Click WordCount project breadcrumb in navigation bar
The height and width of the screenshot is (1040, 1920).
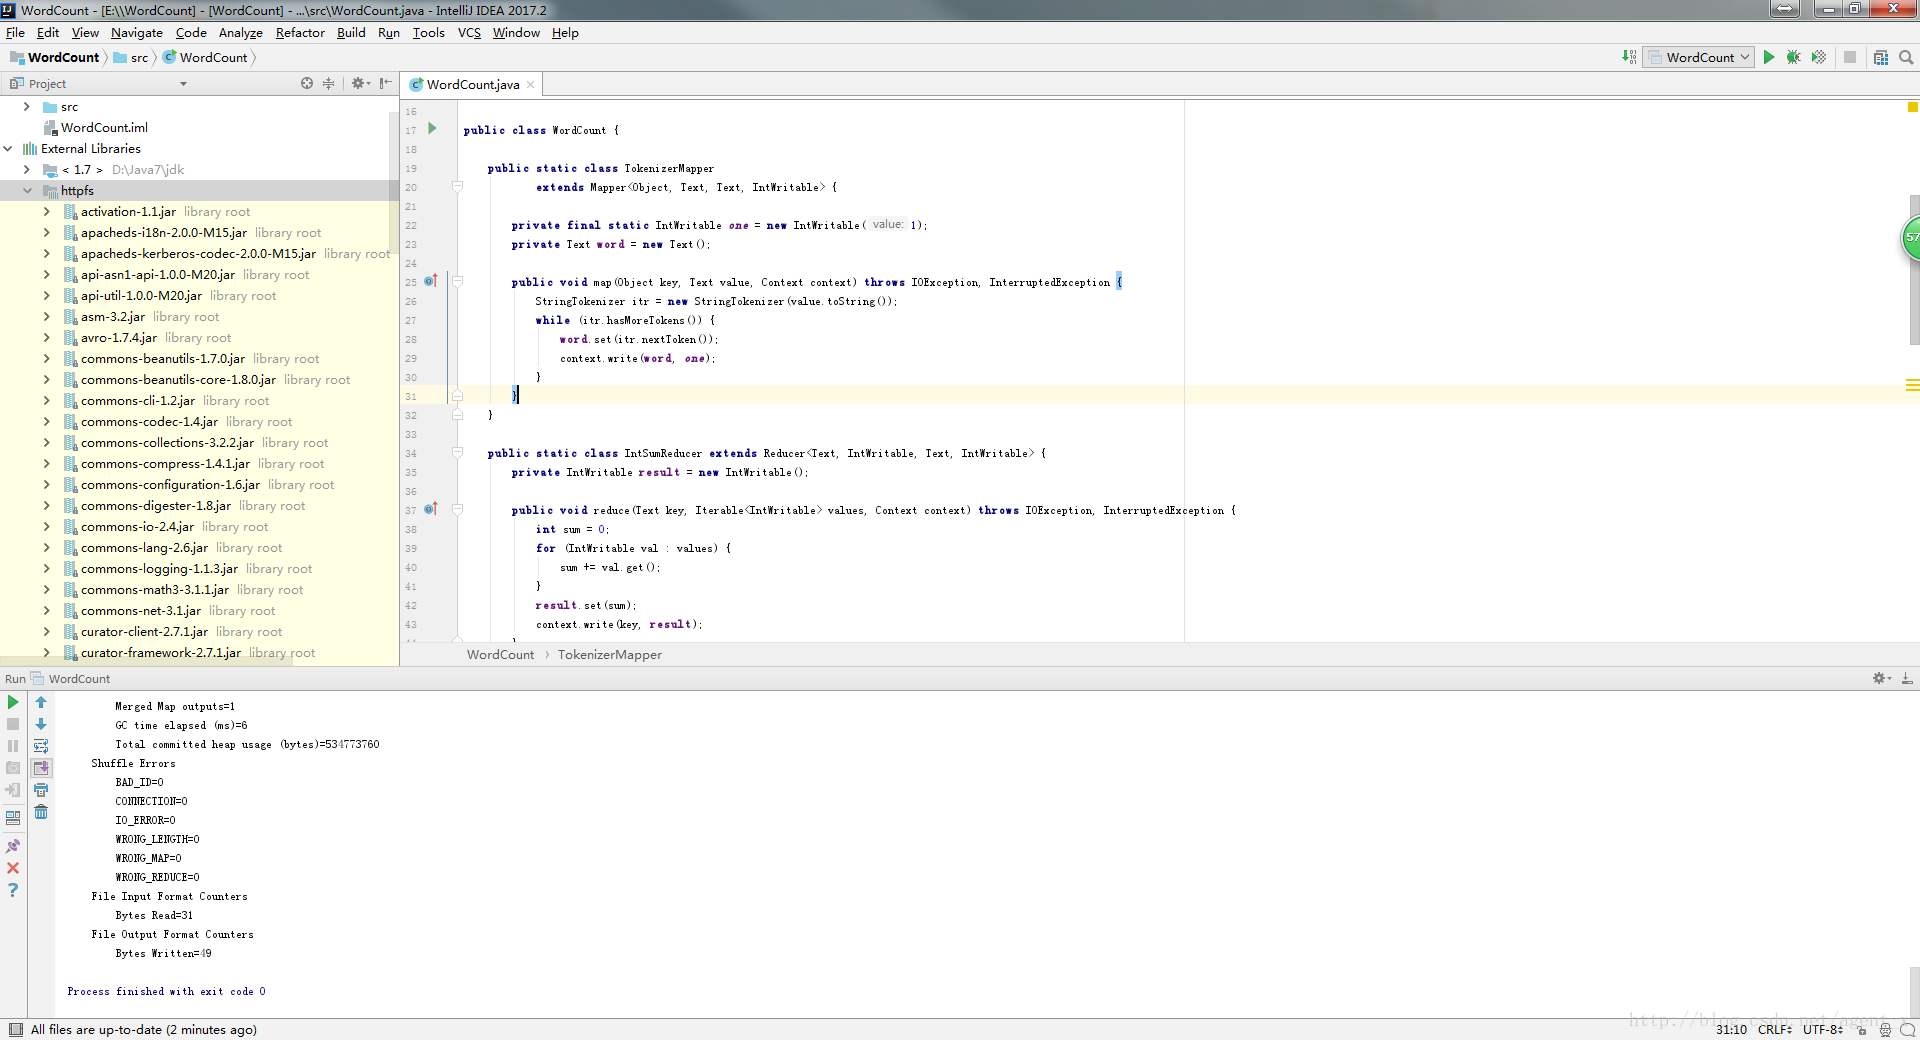click(54, 57)
